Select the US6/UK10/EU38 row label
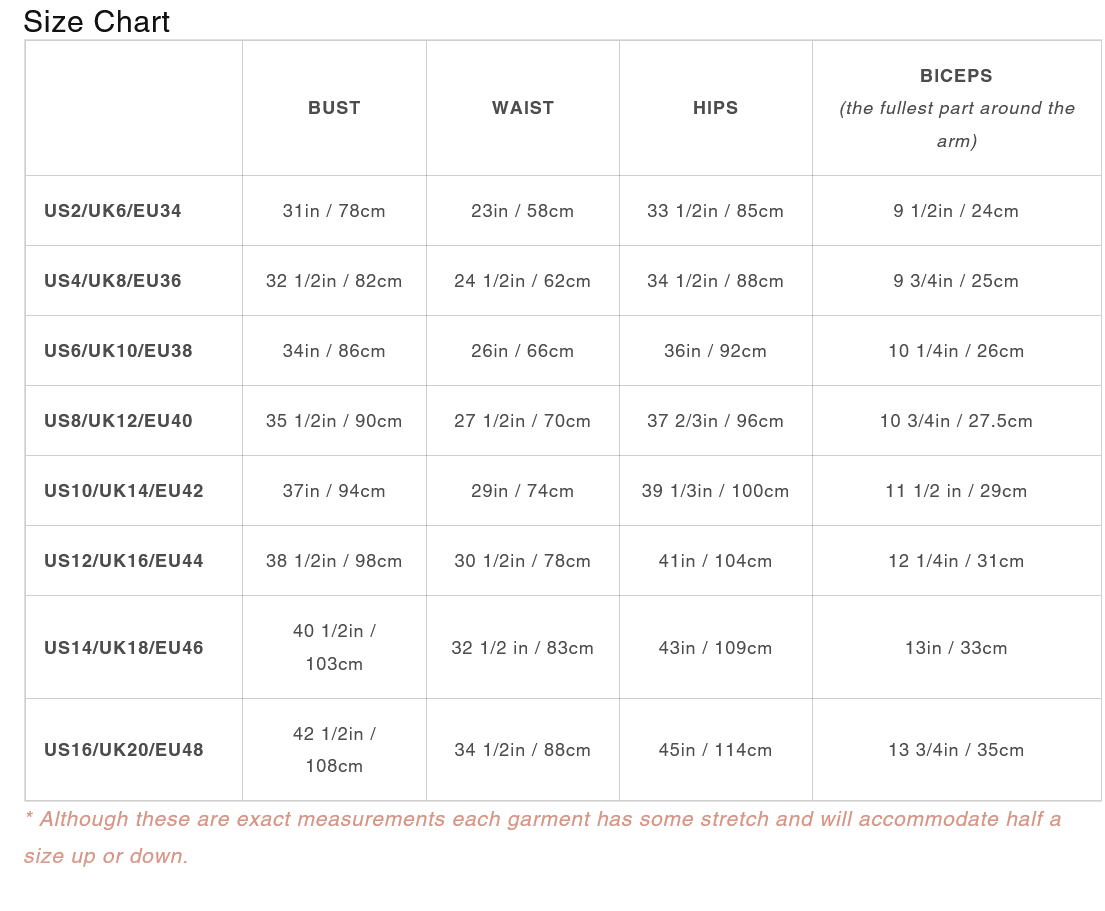This screenshot has width=1105, height=911. (x=118, y=351)
